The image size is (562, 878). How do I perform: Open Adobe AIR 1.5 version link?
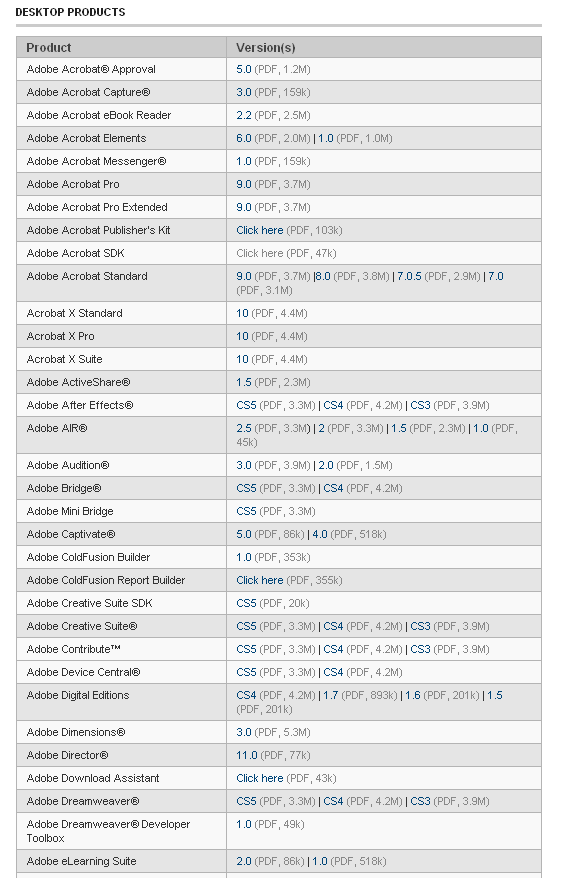tap(399, 428)
